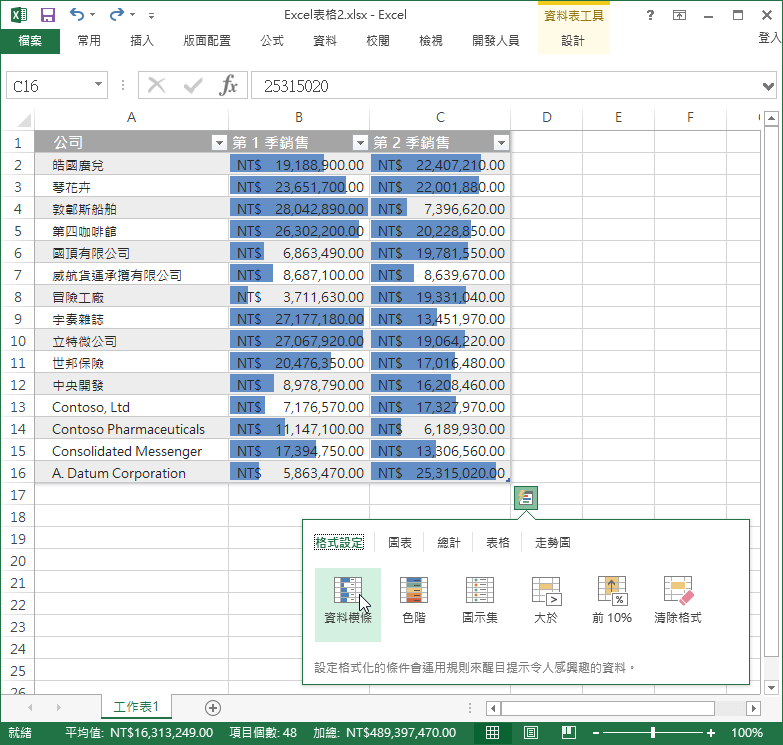
Task: Click the horizontal scrollbar right arrow
Action: (754, 708)
